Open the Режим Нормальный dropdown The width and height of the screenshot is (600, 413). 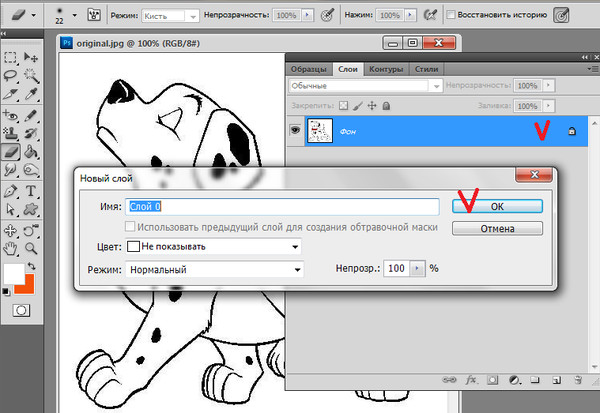pyautogui.click(x=214, y=269)
